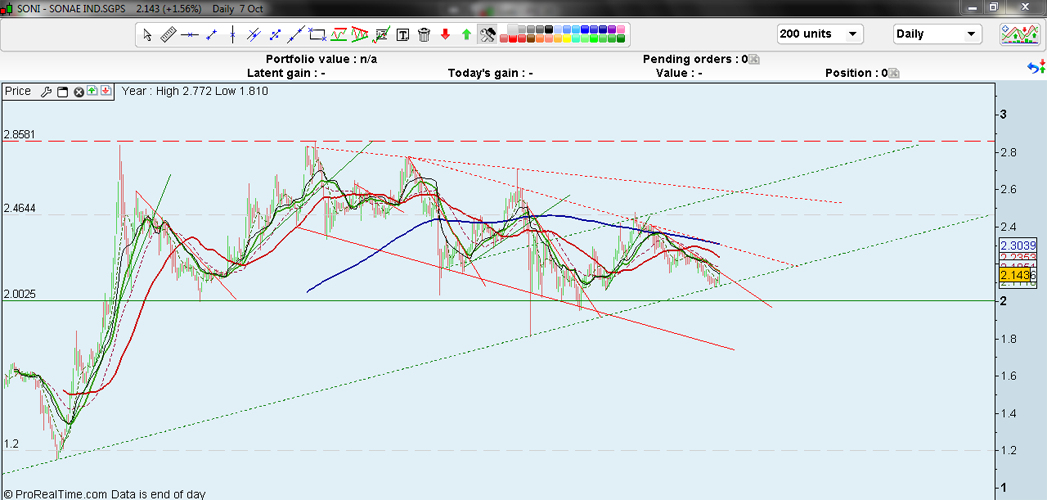Click the ProRealTime.com copyright text
This screenshot has width=1047, height=500.
point(104,495)
